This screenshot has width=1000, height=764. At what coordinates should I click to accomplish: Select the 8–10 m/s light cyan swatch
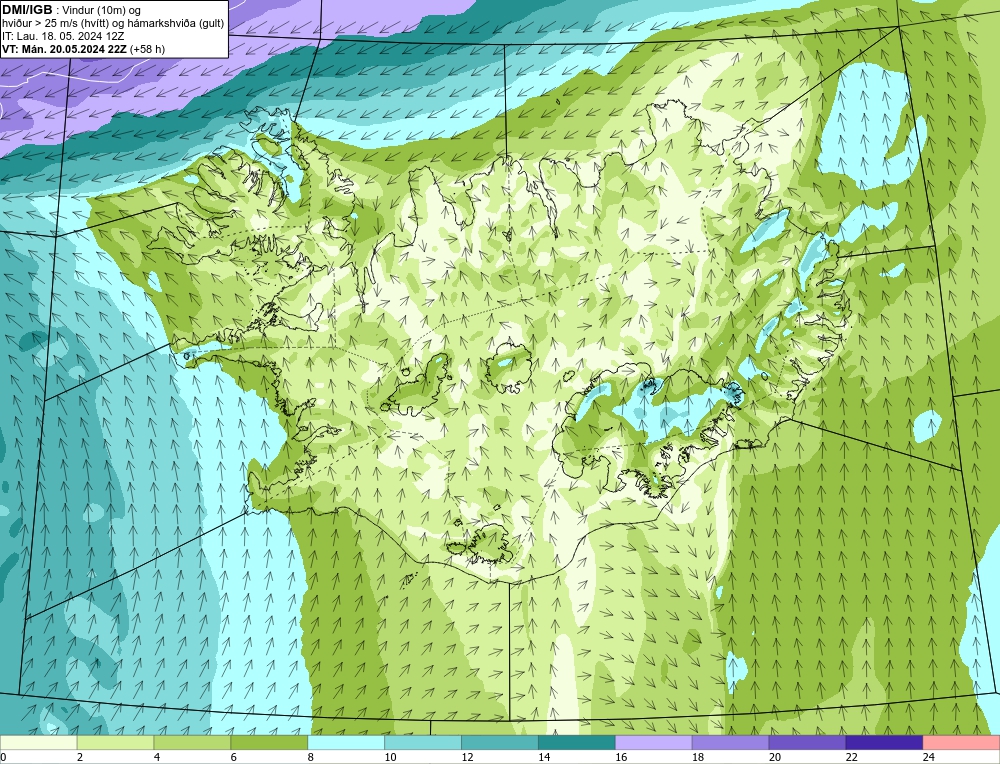346,742
